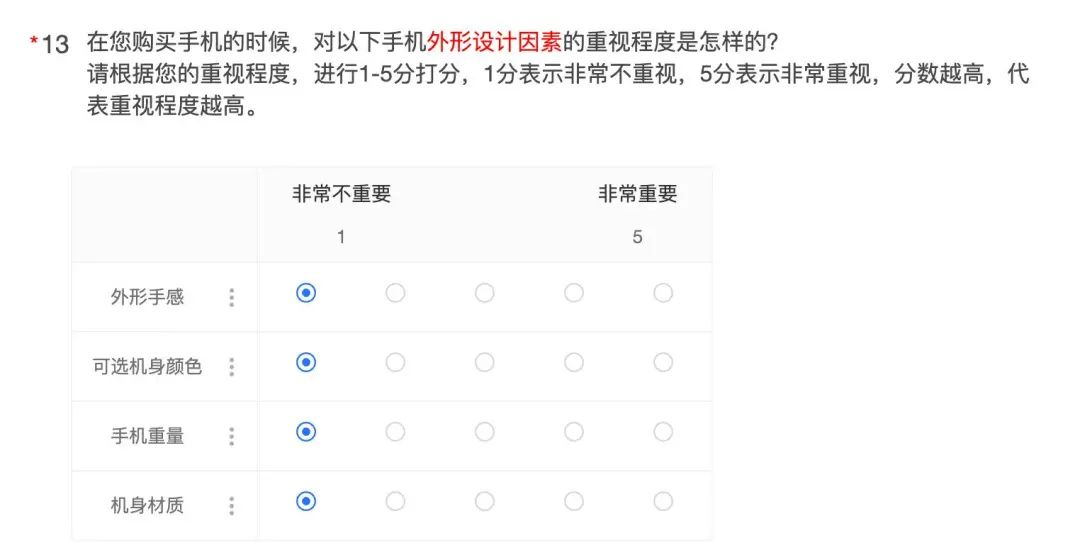The width and height of the screenshot is (1080, 560).
Task: Click the three-dot icon beside 外形手感
Action: 232,297
